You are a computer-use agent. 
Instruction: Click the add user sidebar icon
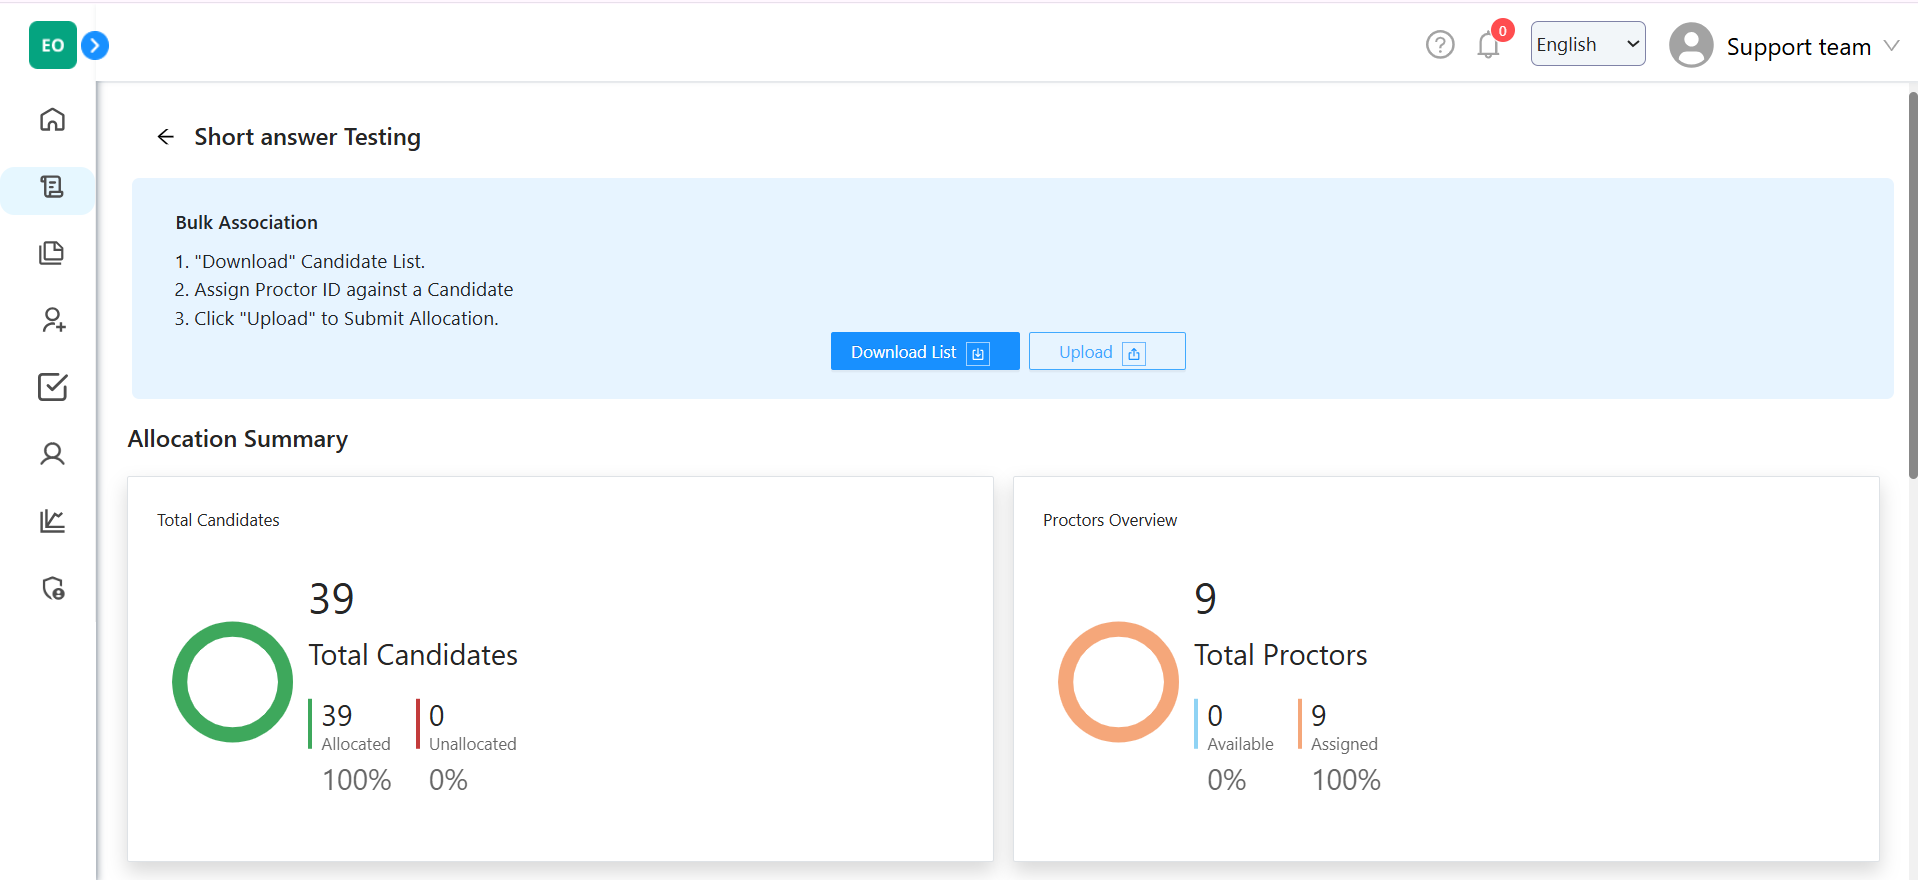coord(52,320)
